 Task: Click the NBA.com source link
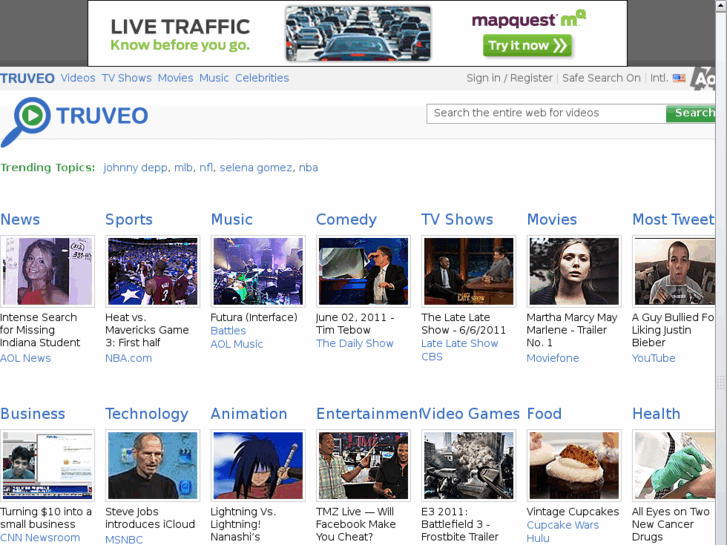coord(128,358)
